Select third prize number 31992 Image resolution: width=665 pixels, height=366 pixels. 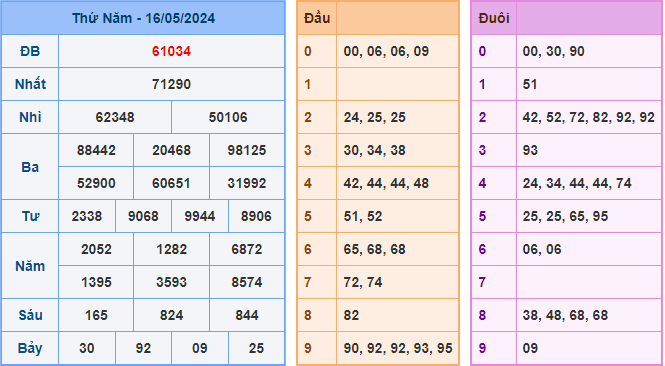247,184
